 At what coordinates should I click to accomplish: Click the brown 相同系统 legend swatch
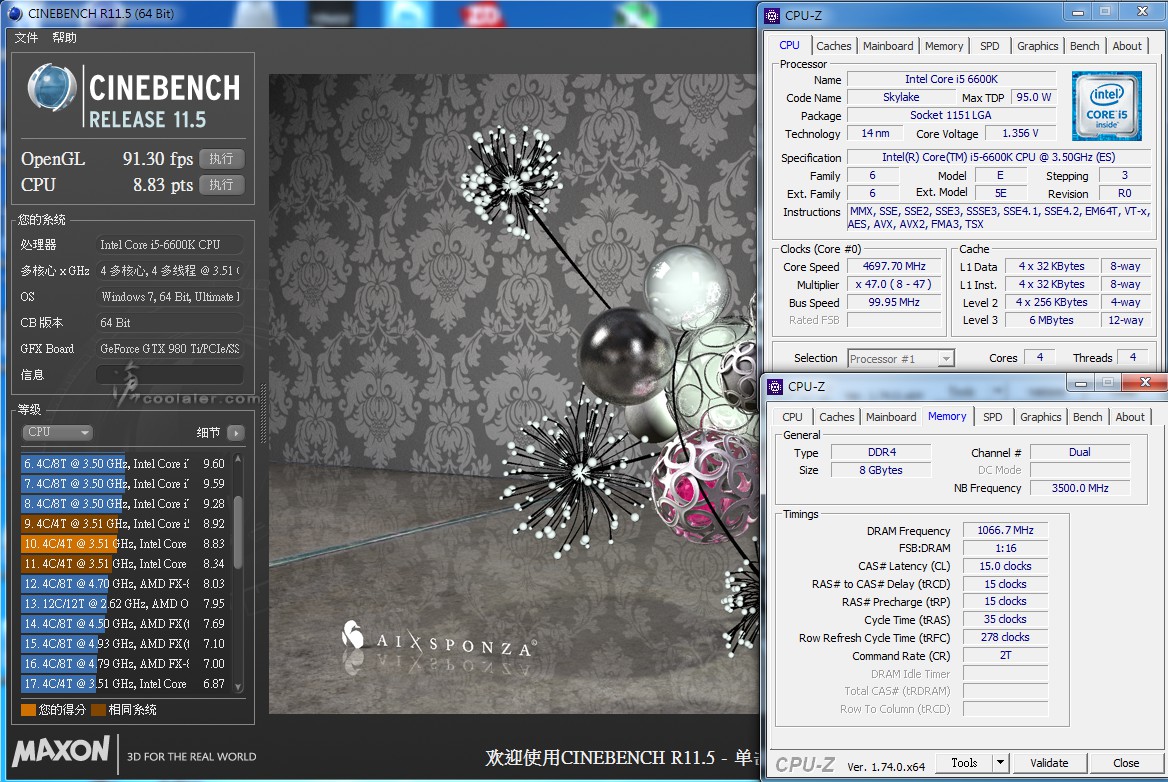coord(98,710)
